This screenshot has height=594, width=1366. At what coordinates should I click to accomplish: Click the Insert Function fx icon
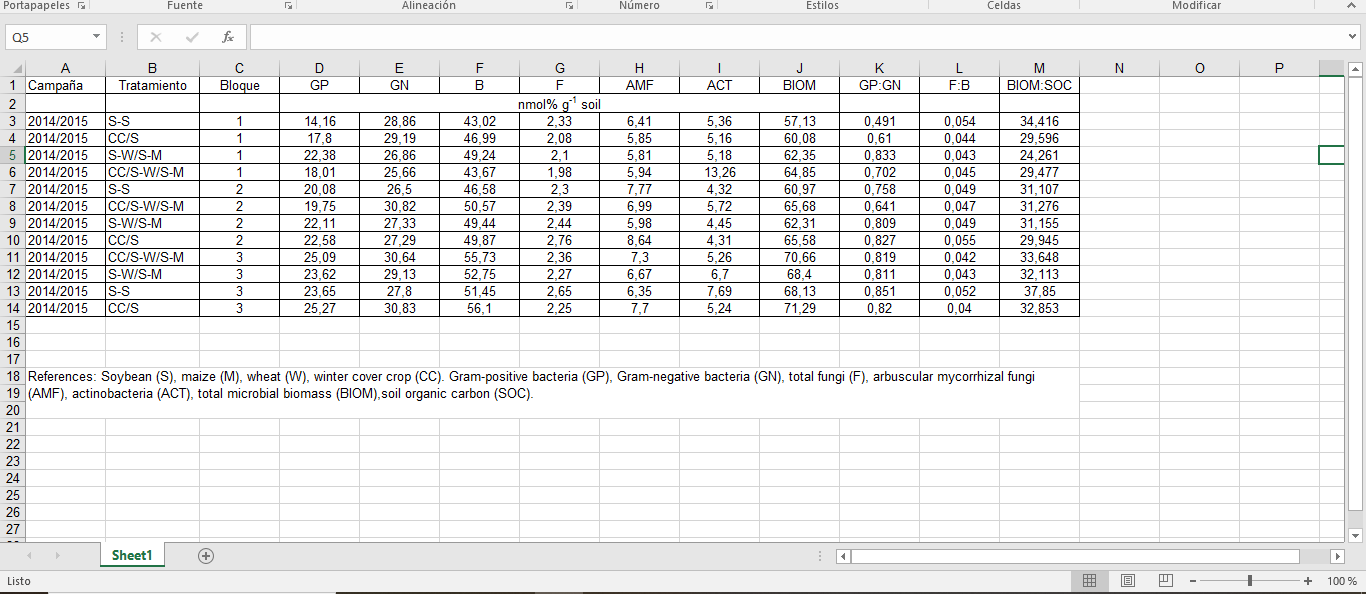point(228,37)
